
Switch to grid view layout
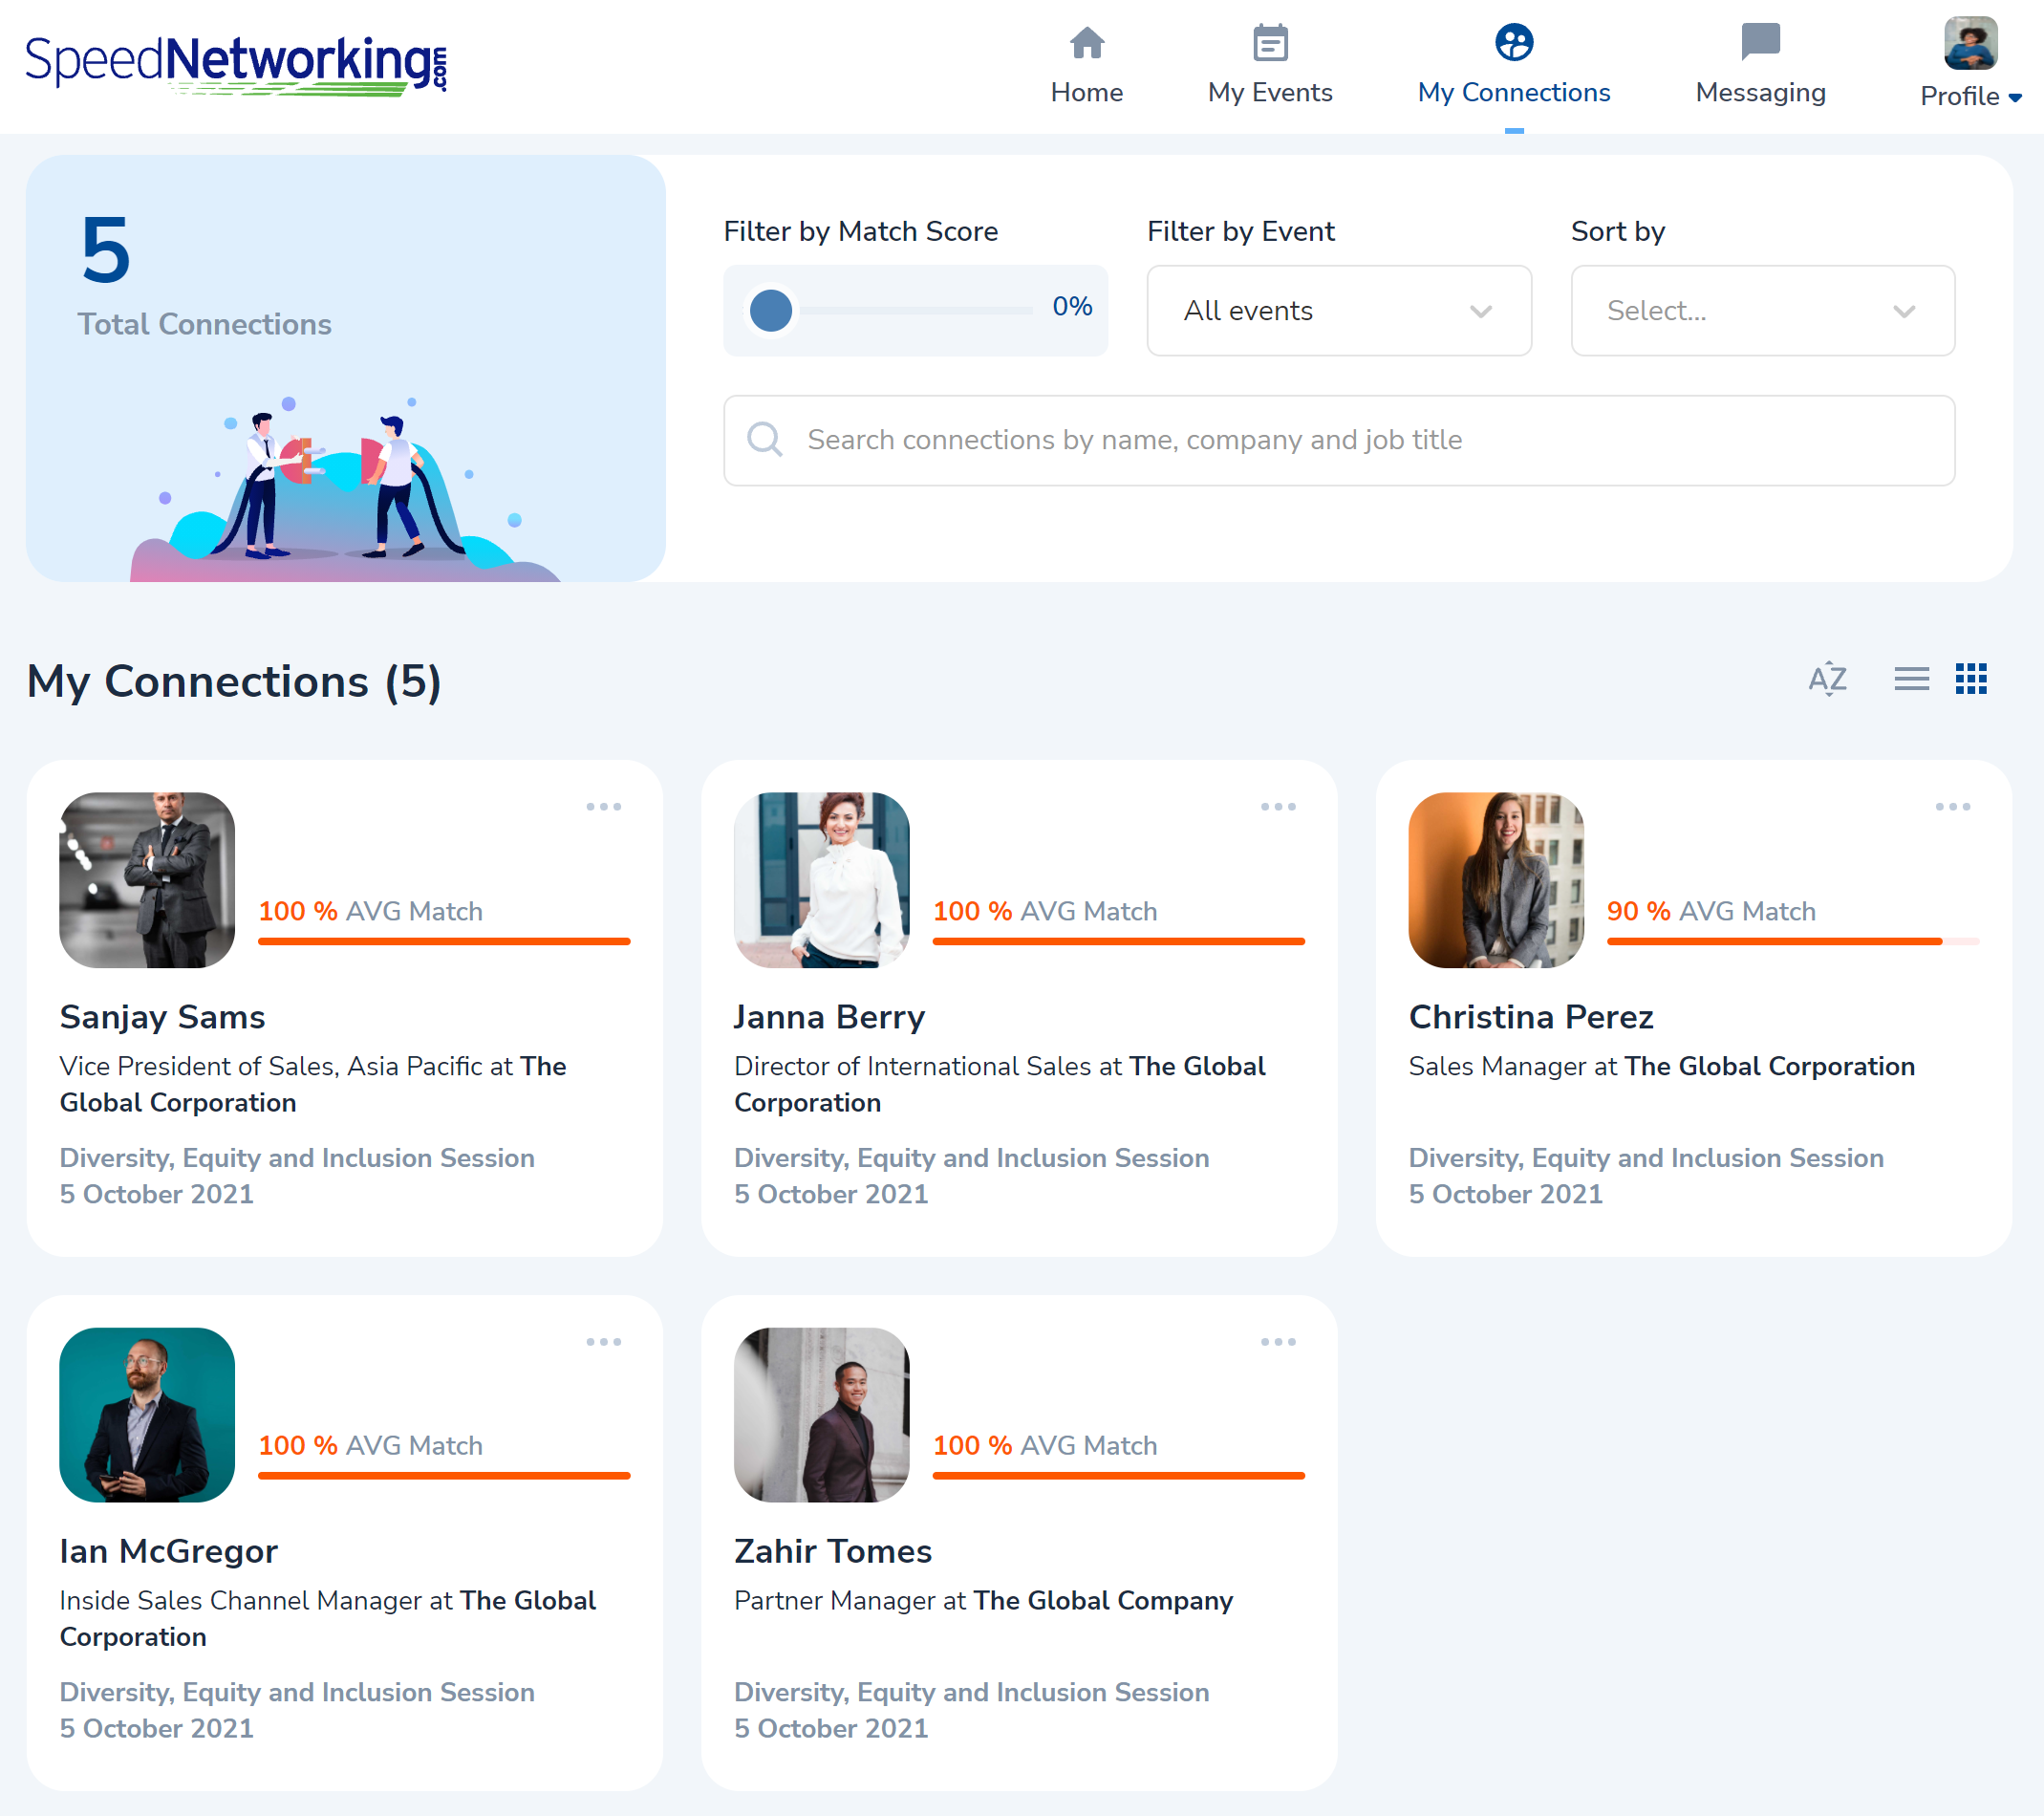pyautogui.click(x=1970, y=679)
